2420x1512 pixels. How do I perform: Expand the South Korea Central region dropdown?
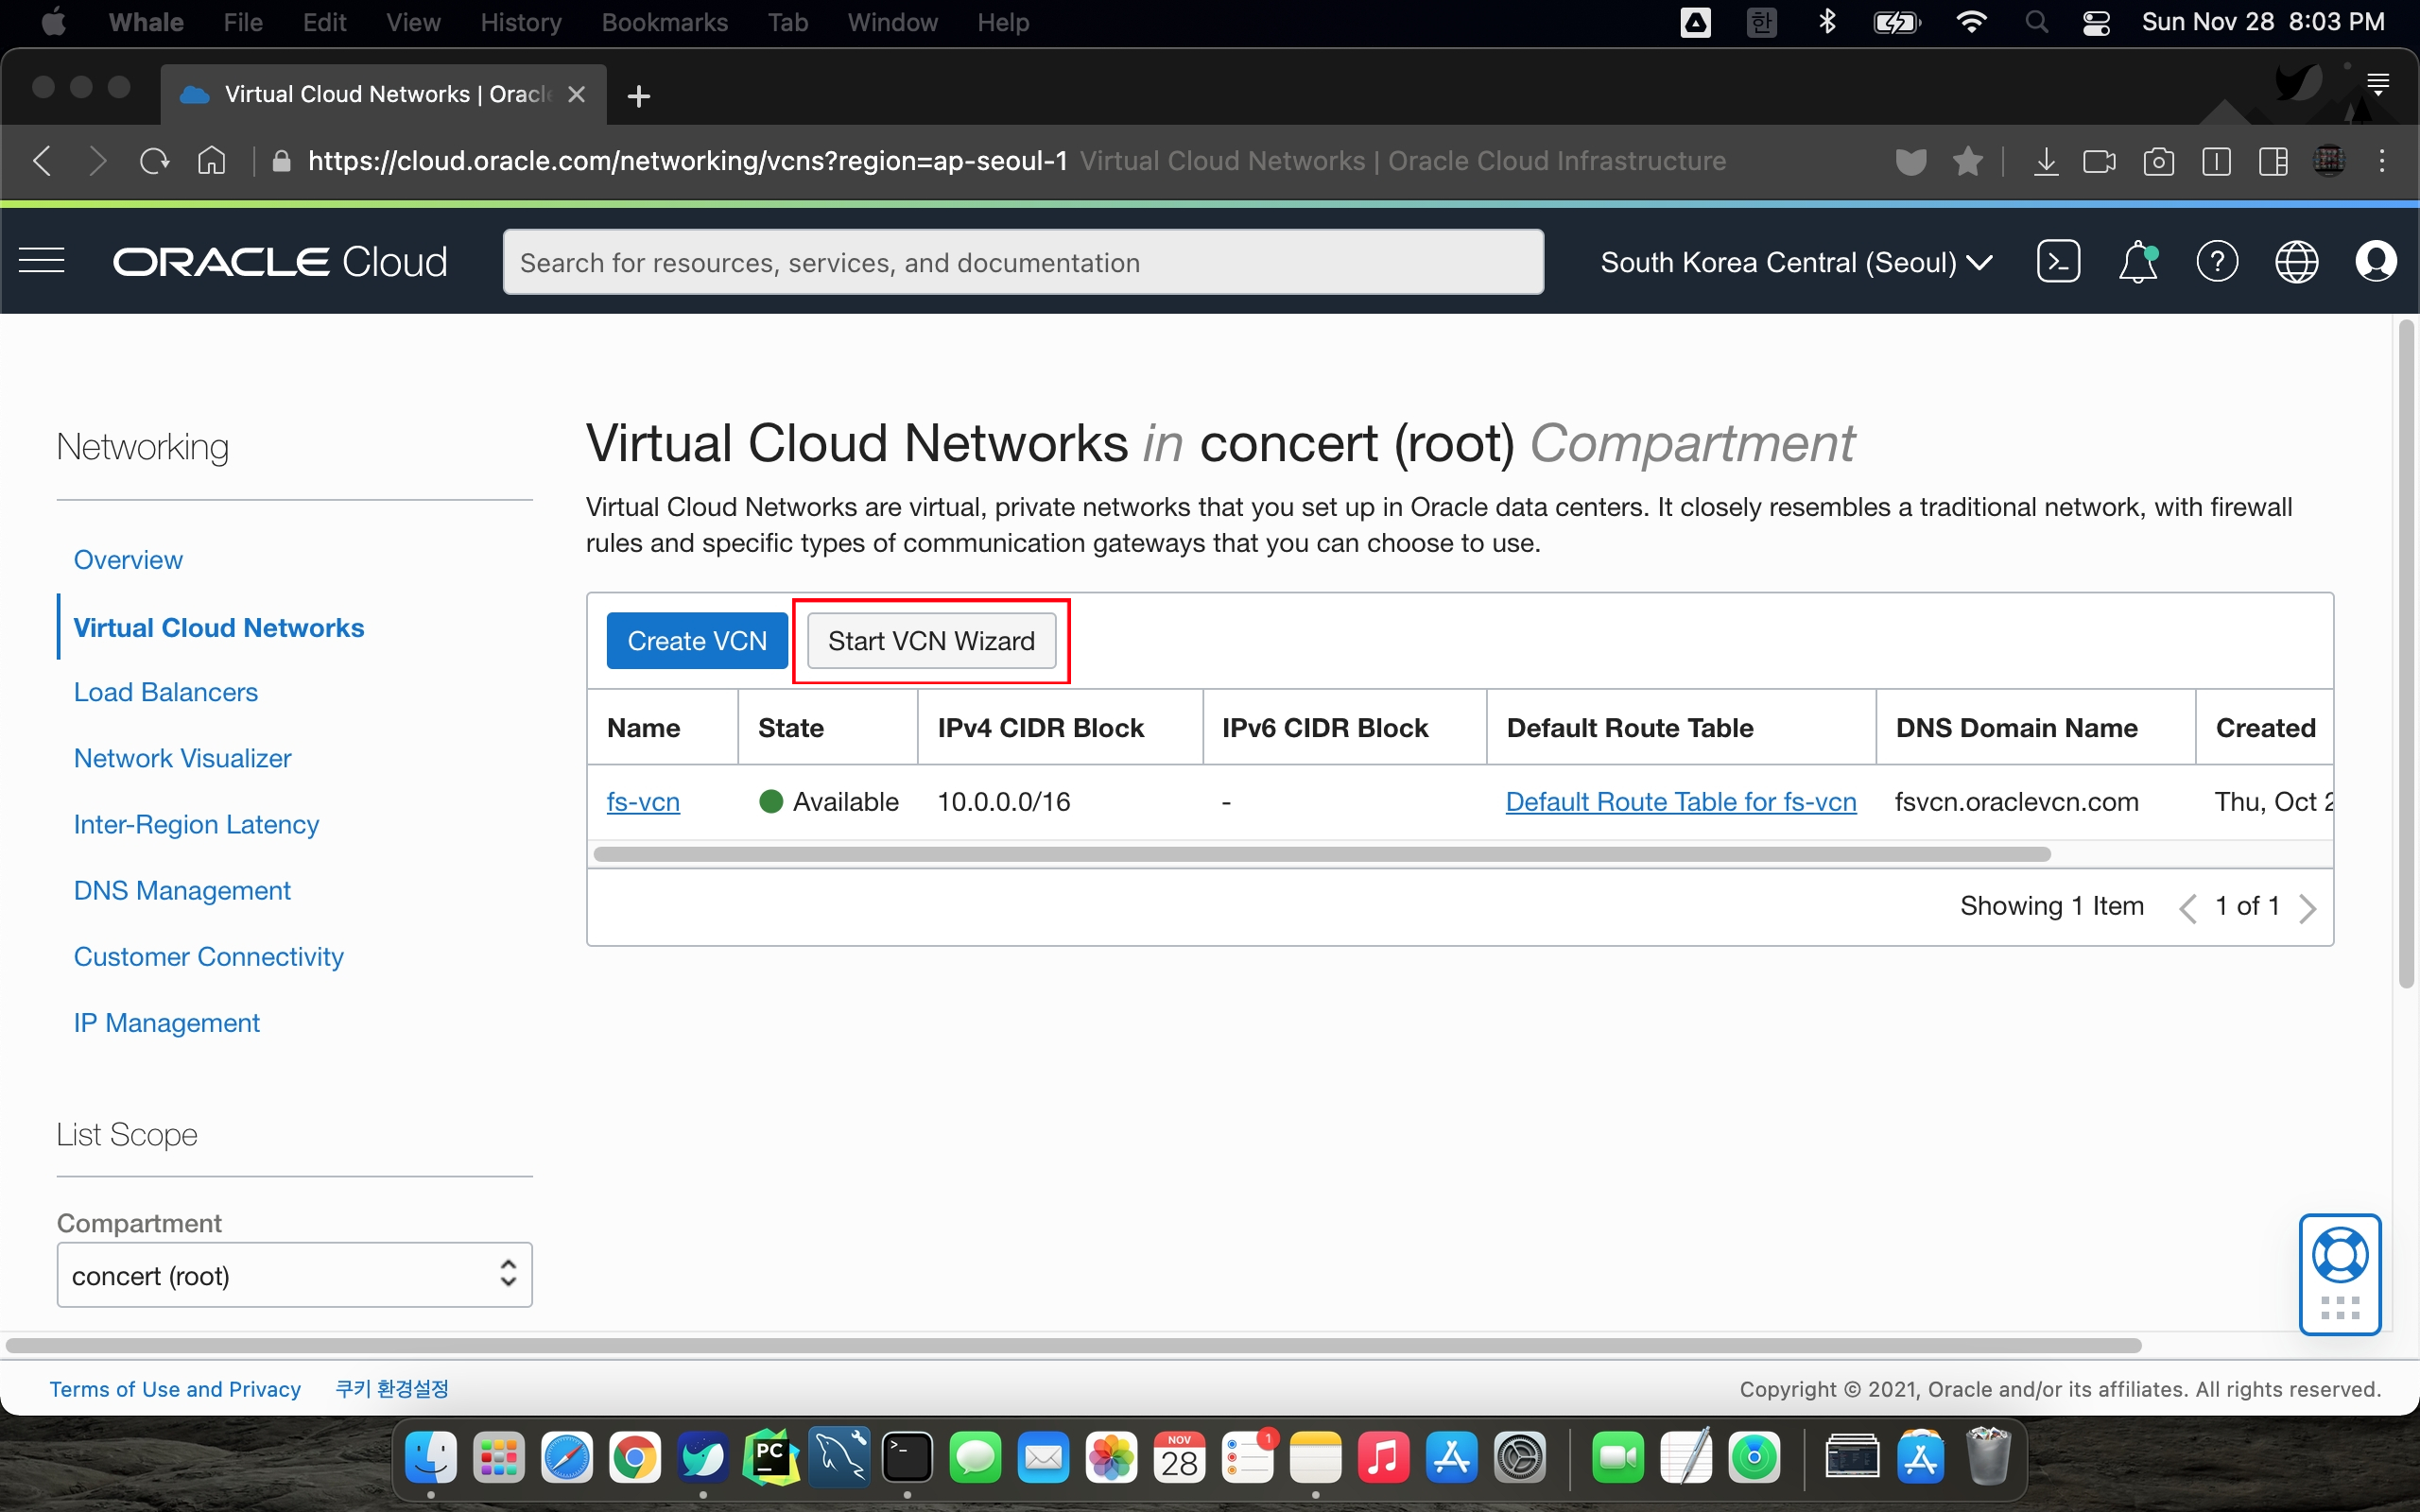coord(1796,262)
